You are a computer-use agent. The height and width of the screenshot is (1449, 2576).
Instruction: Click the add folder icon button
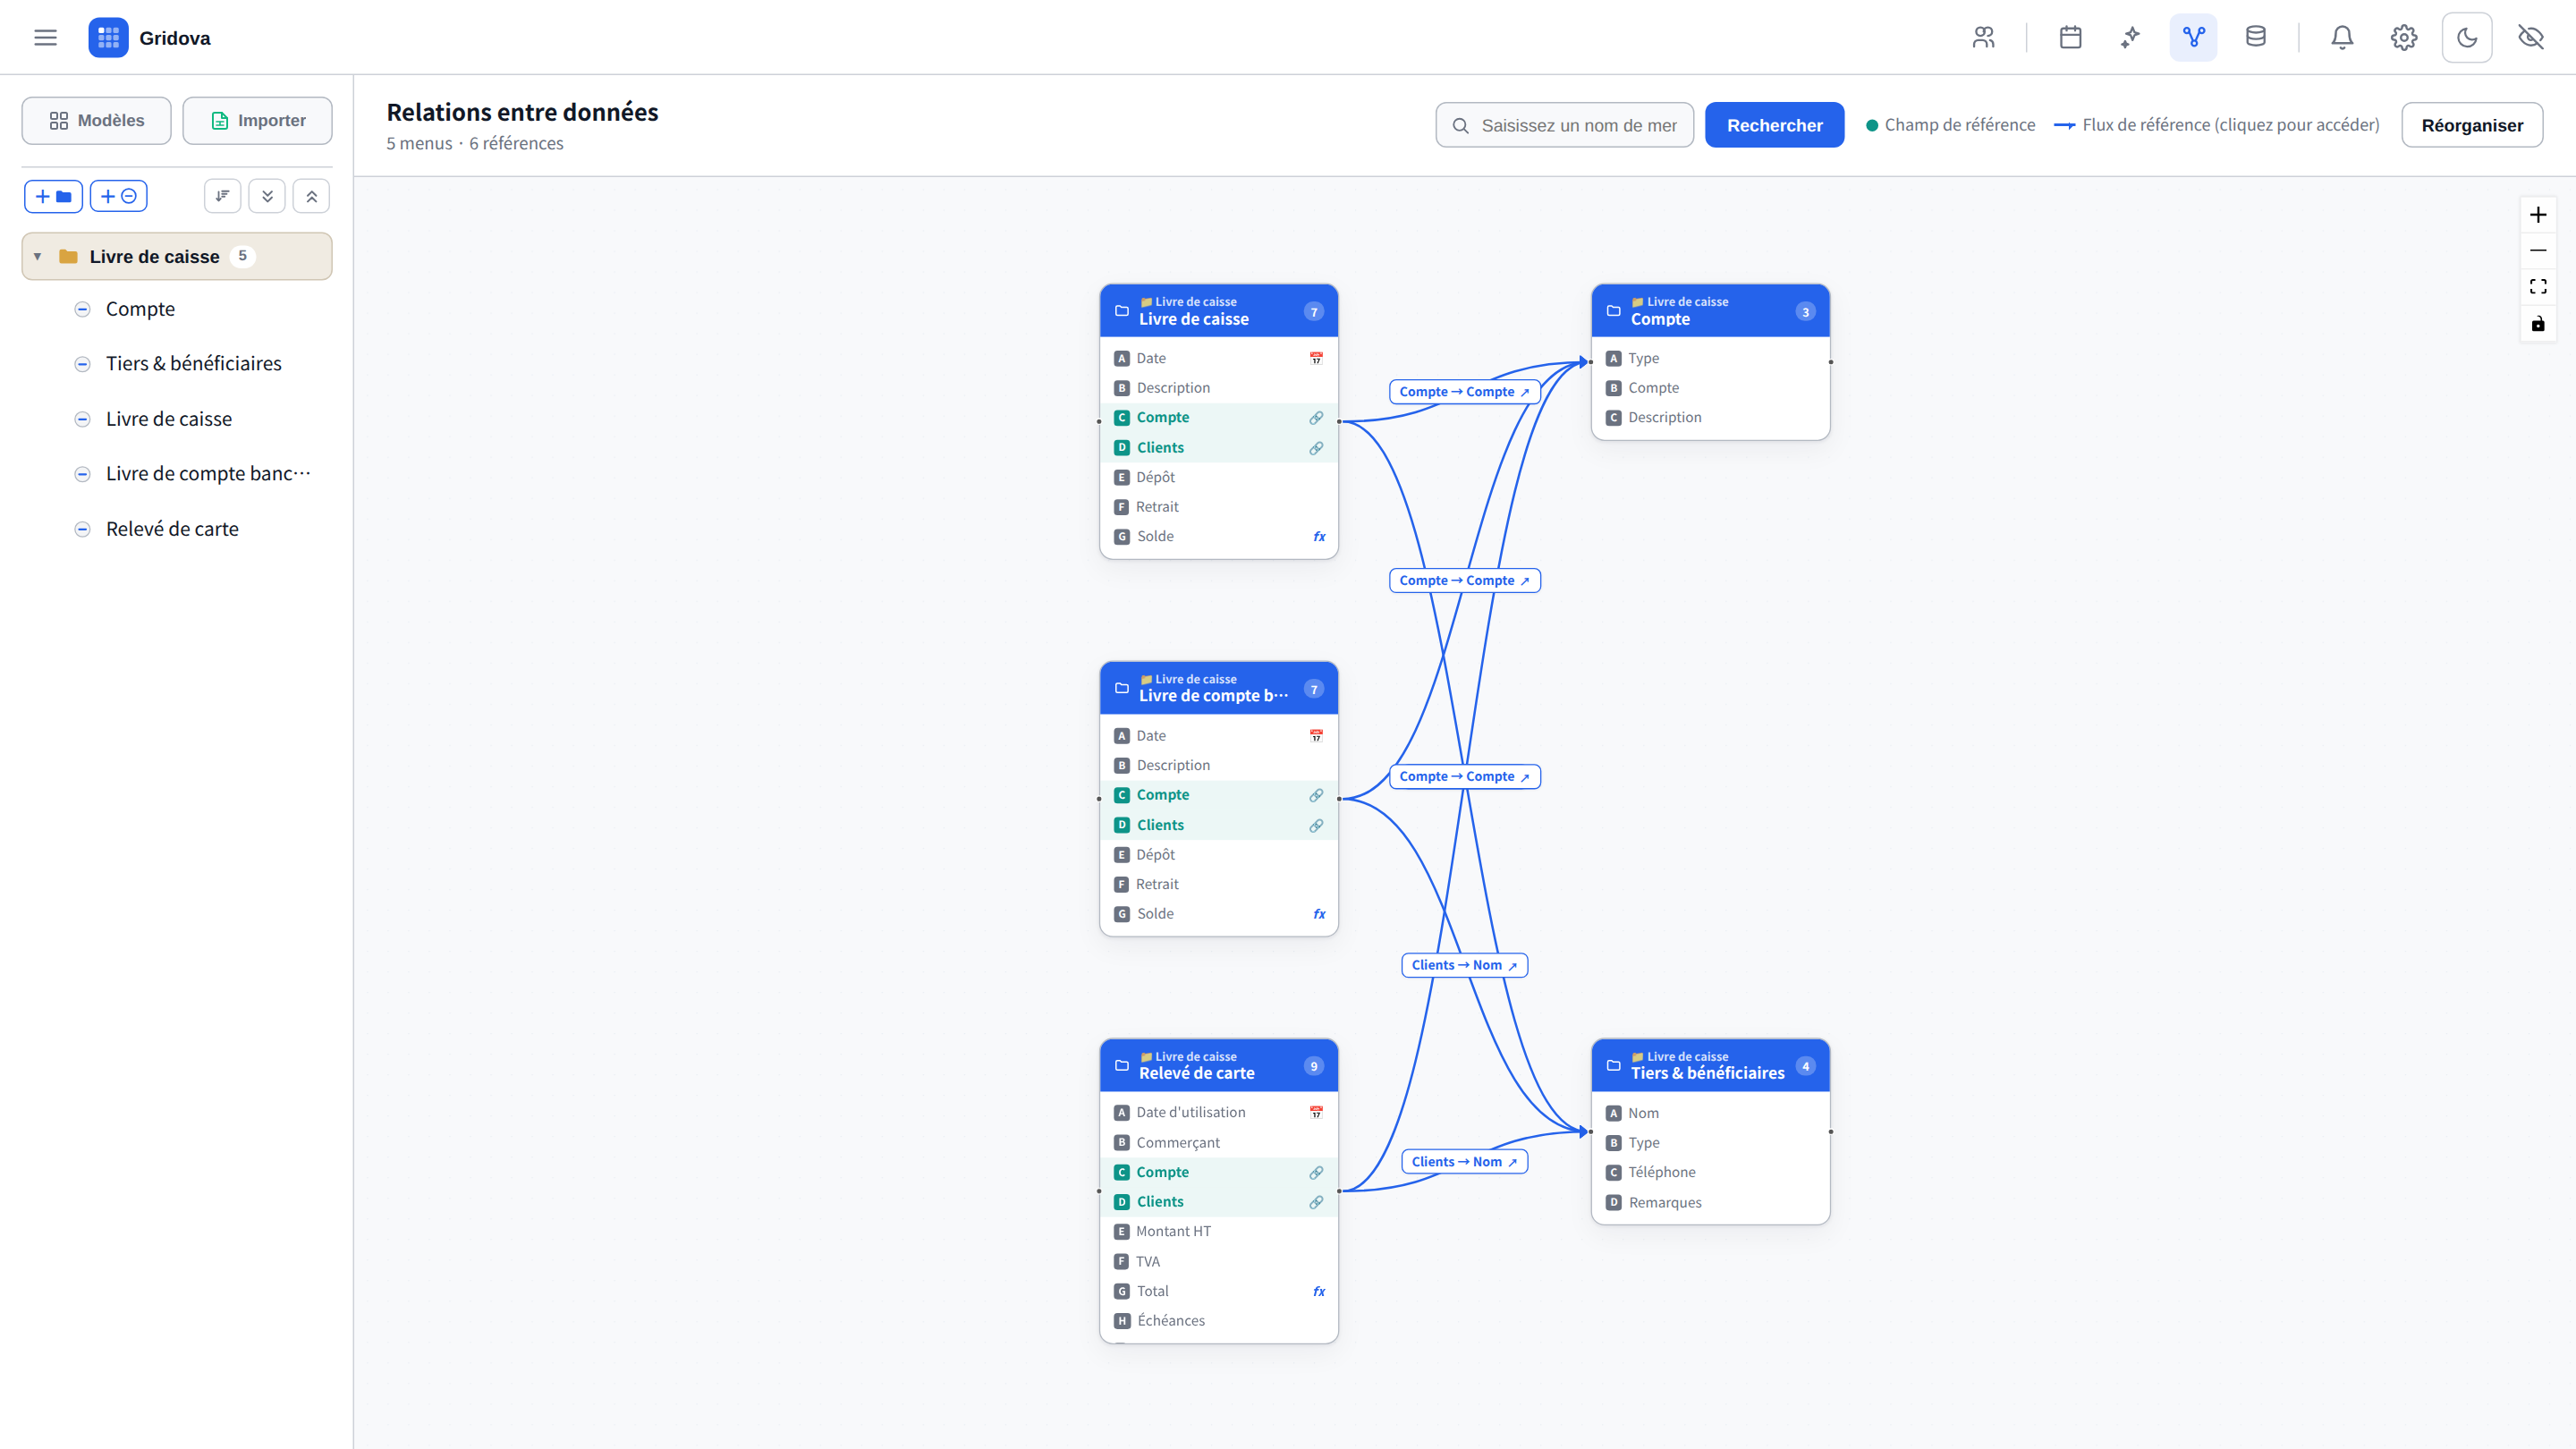[53, 196]
